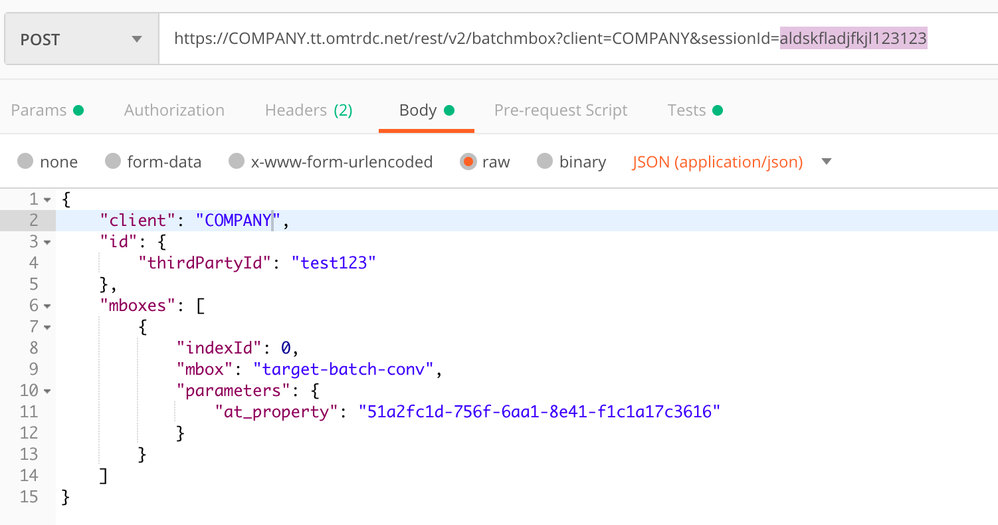This screenshot has height=525, width=998.
Task: Click the at_property value string in editor
Action: tap(539, 412)
